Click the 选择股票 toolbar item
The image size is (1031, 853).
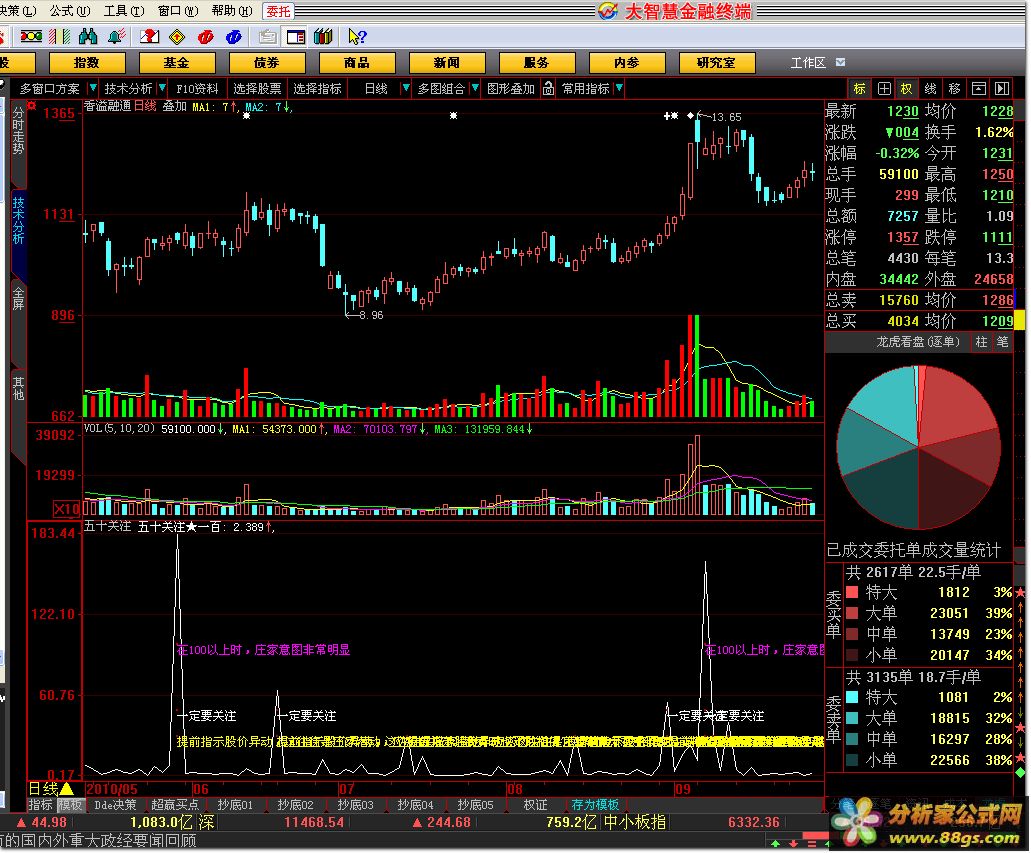257,88
